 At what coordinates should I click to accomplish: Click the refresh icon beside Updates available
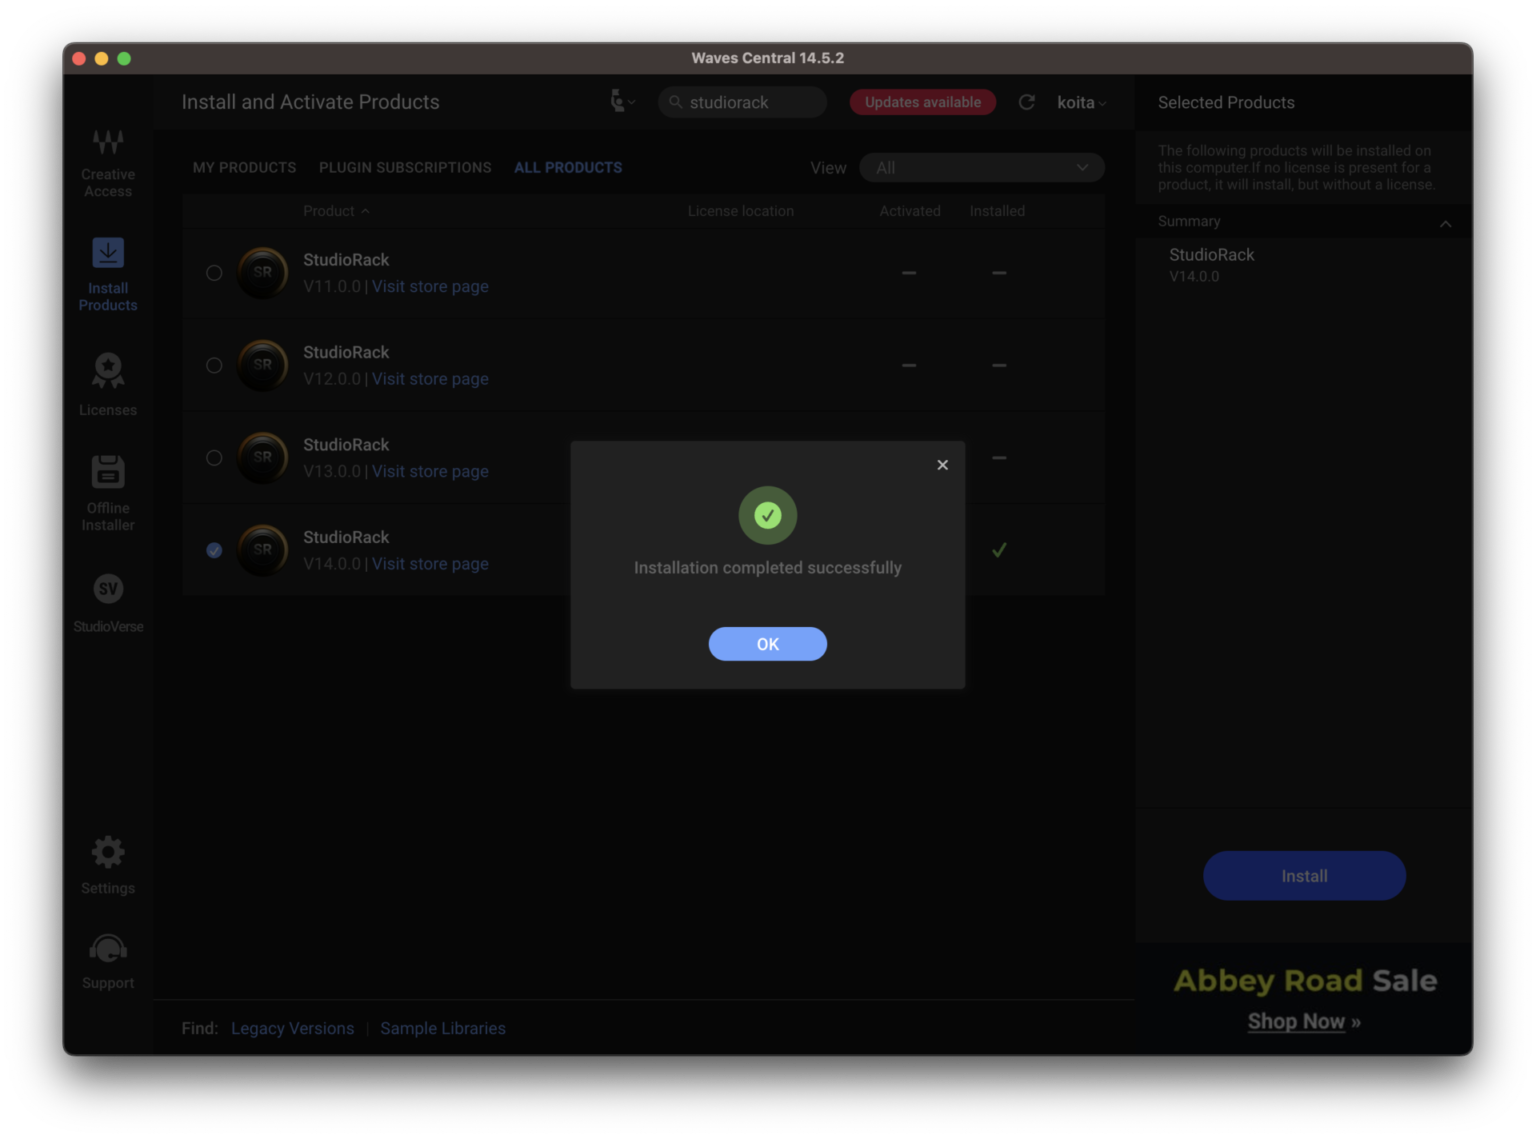tap(1026, 102)
